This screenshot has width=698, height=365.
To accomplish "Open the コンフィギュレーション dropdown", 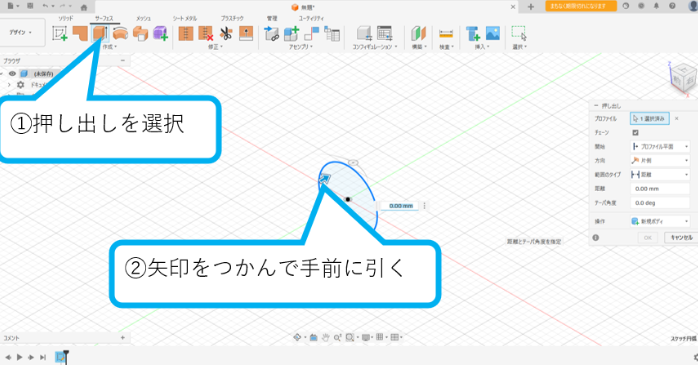I will coord(374,47).
